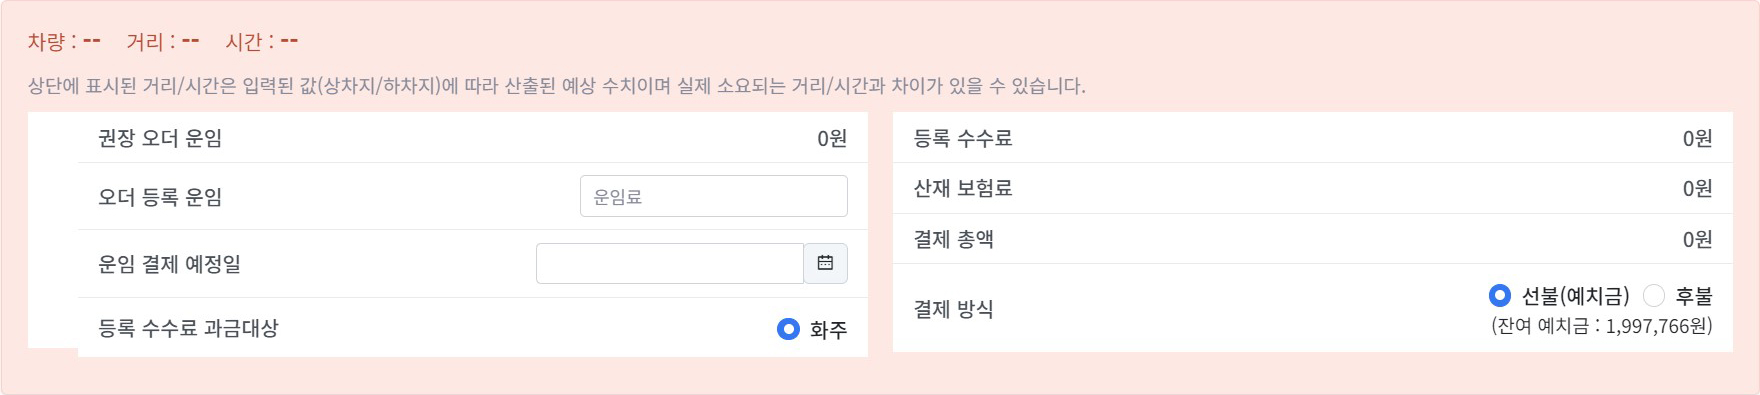The image size is (1760, 395).
Task: Choose the 선불(예치금) payment radio button
Action: [1499, 295]
